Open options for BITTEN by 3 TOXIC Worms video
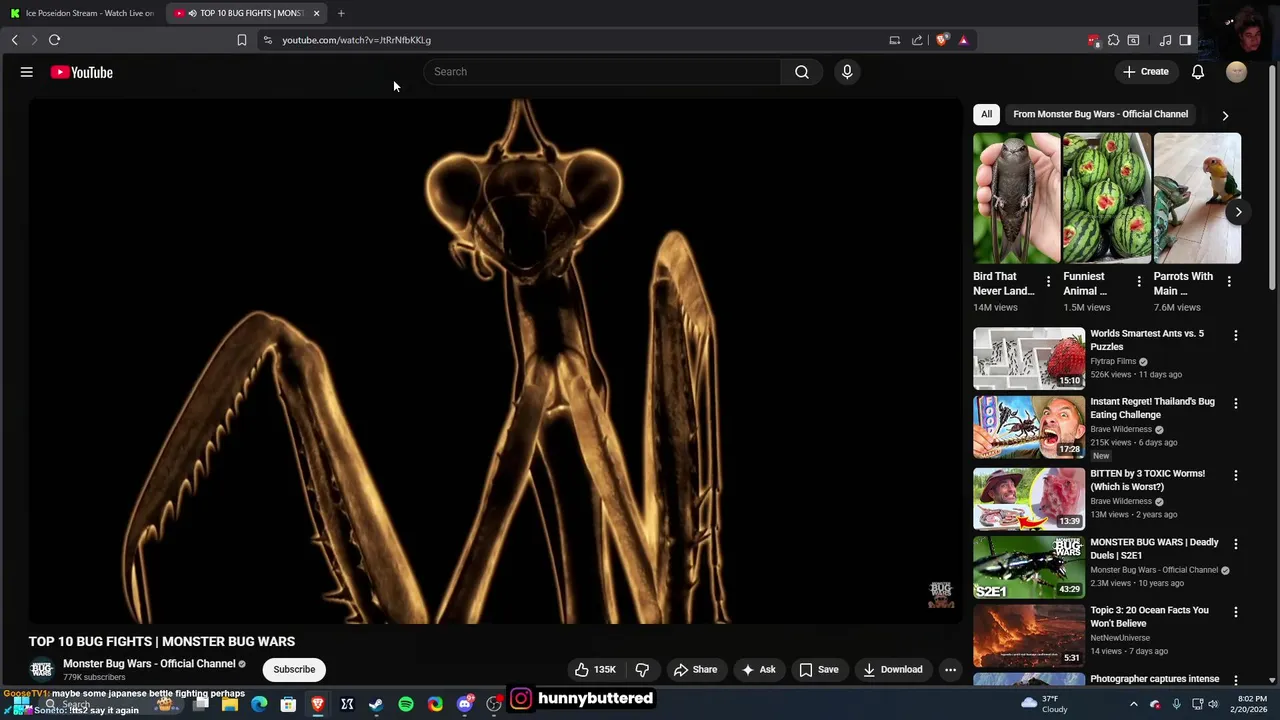1280x720 pixels. pos(1235,476)
